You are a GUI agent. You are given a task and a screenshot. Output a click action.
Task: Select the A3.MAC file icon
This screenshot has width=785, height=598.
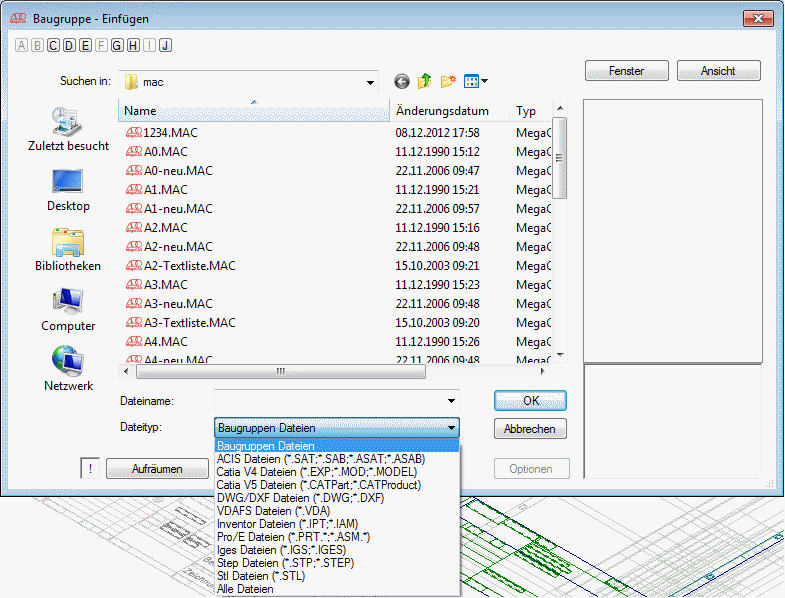[134, 285]
